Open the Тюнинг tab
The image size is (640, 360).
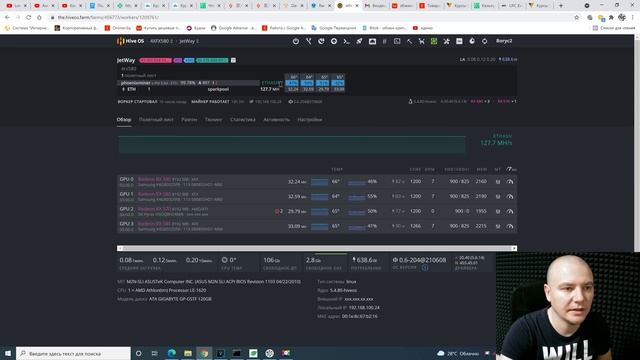pos(213,120)
